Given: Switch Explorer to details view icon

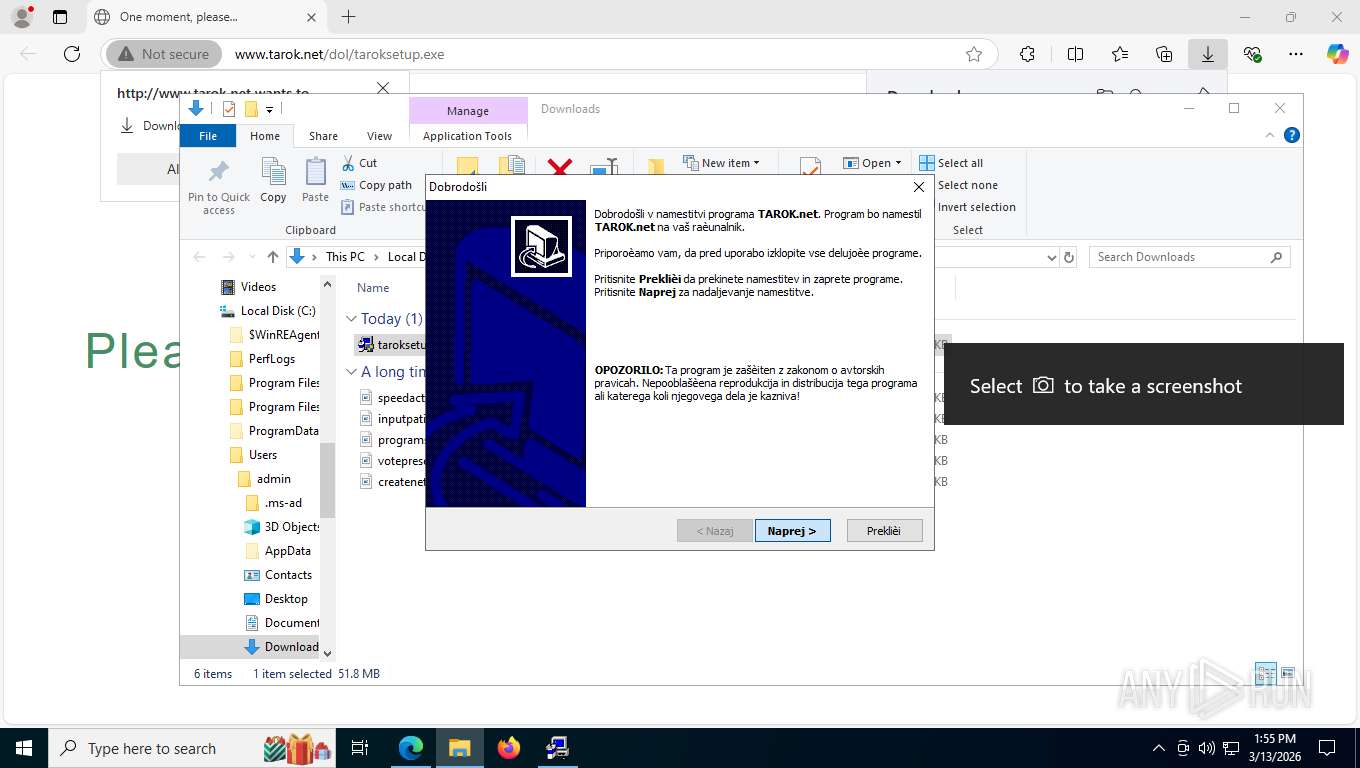Looking at the screenshot, I should [x=1266, y=673].
